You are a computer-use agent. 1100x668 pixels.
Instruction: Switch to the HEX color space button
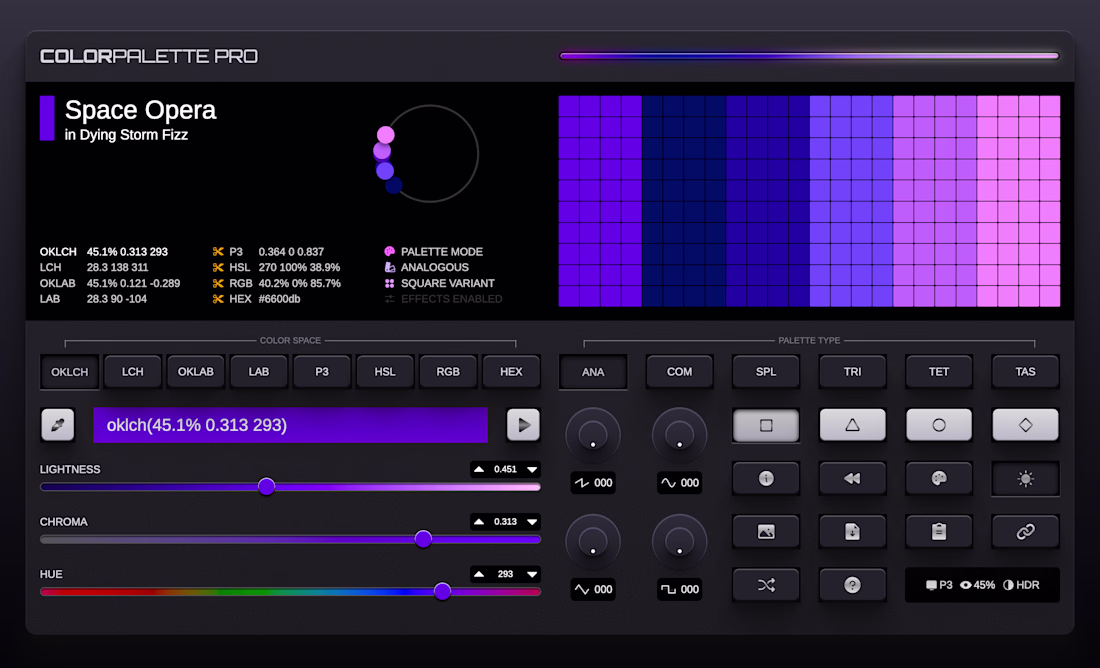(511, 372)
